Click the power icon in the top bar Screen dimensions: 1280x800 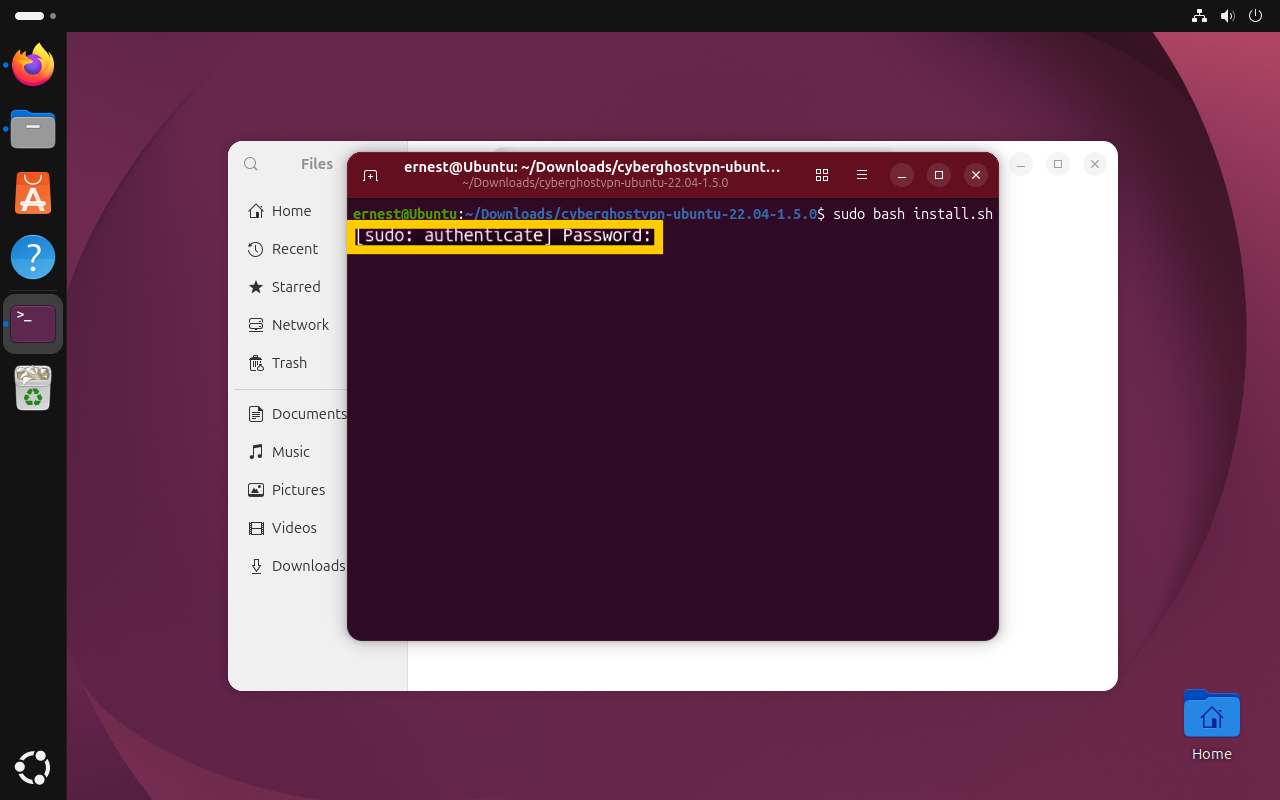tap(1256, 16)
